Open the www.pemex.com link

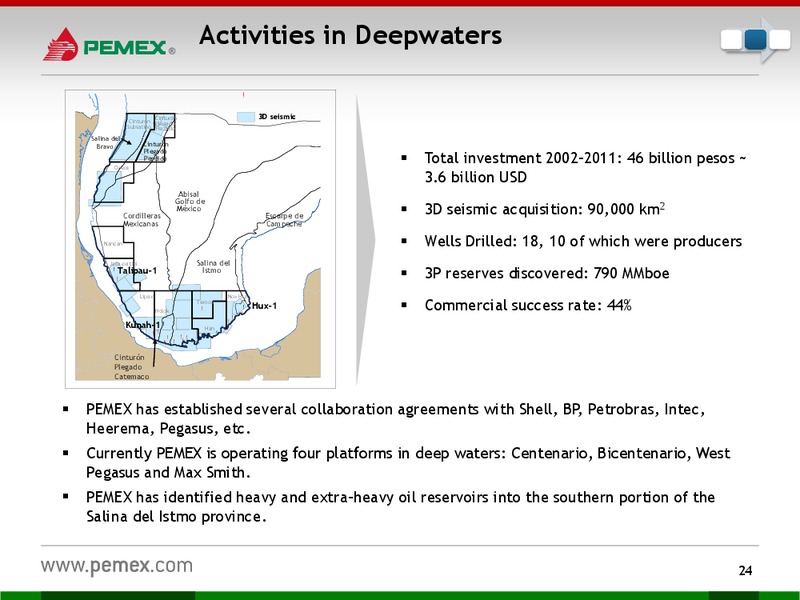point(117,566)
